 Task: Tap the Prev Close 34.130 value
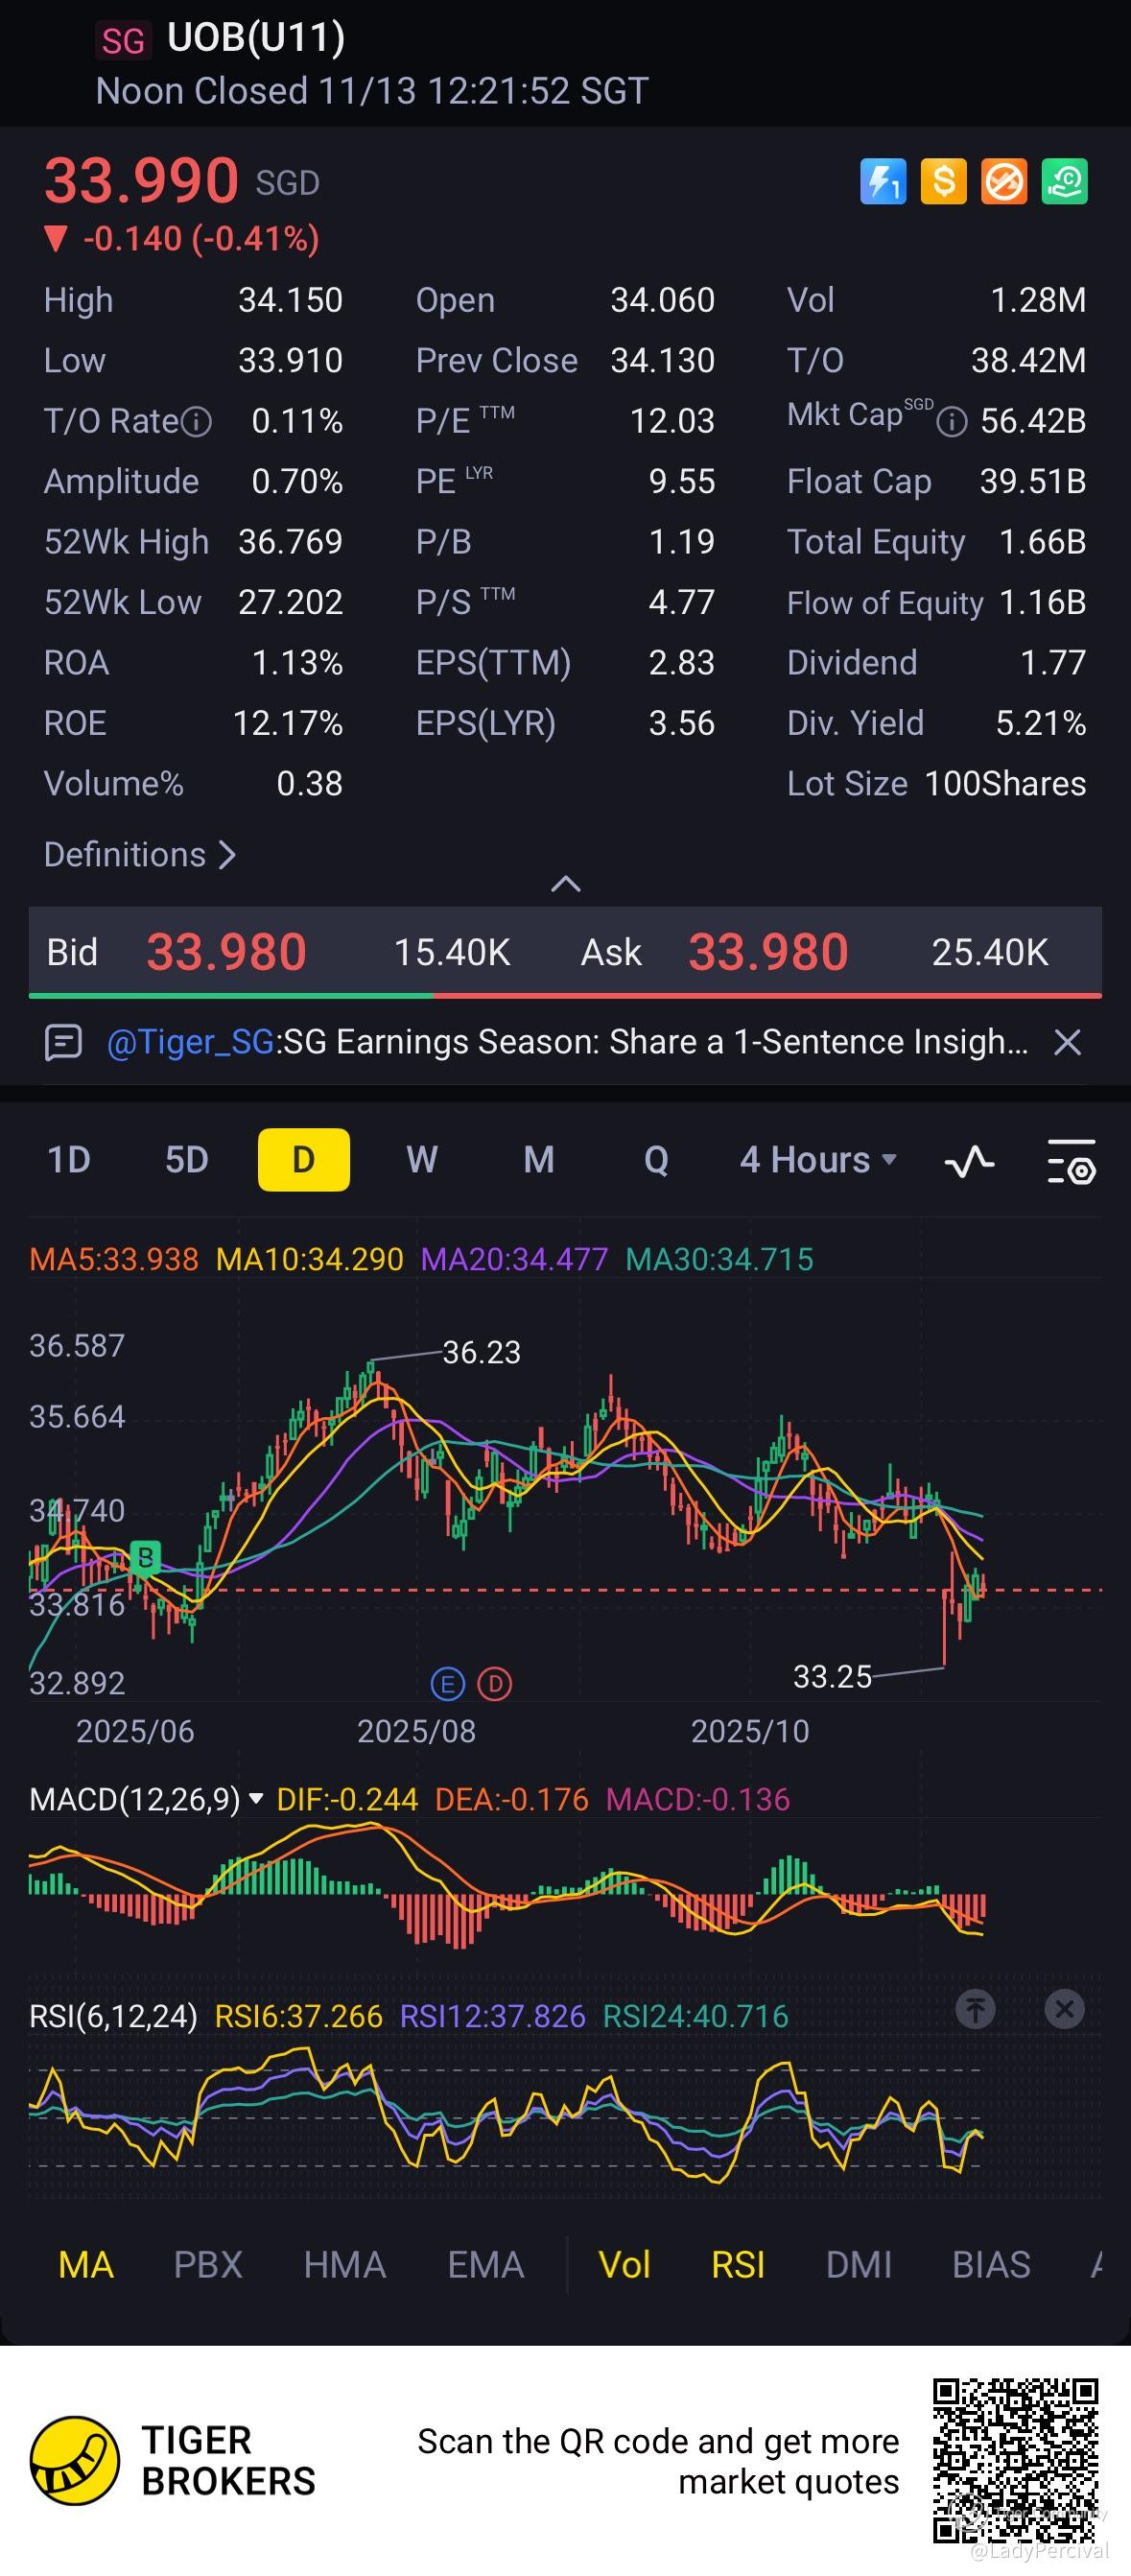coord(662,361)
